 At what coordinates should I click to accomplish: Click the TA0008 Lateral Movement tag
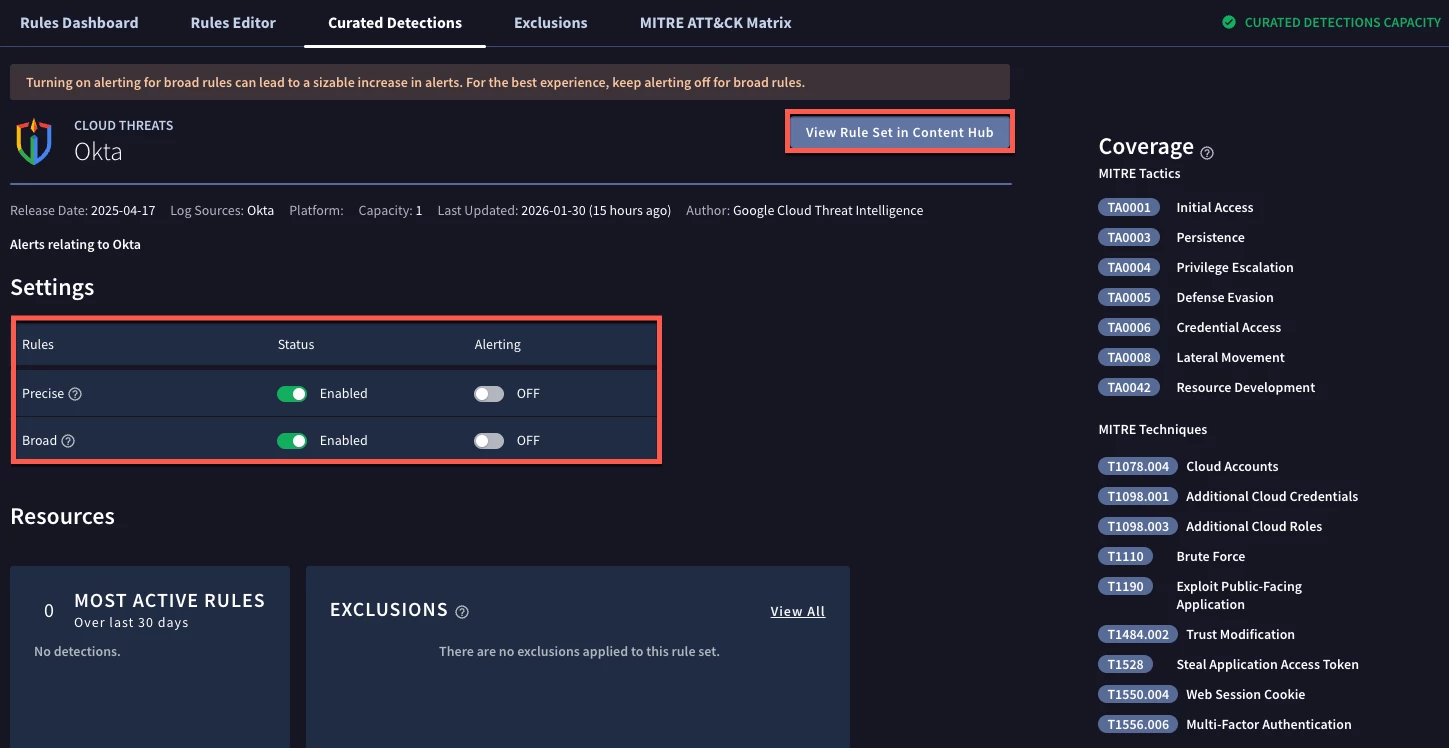[1129, 357]
